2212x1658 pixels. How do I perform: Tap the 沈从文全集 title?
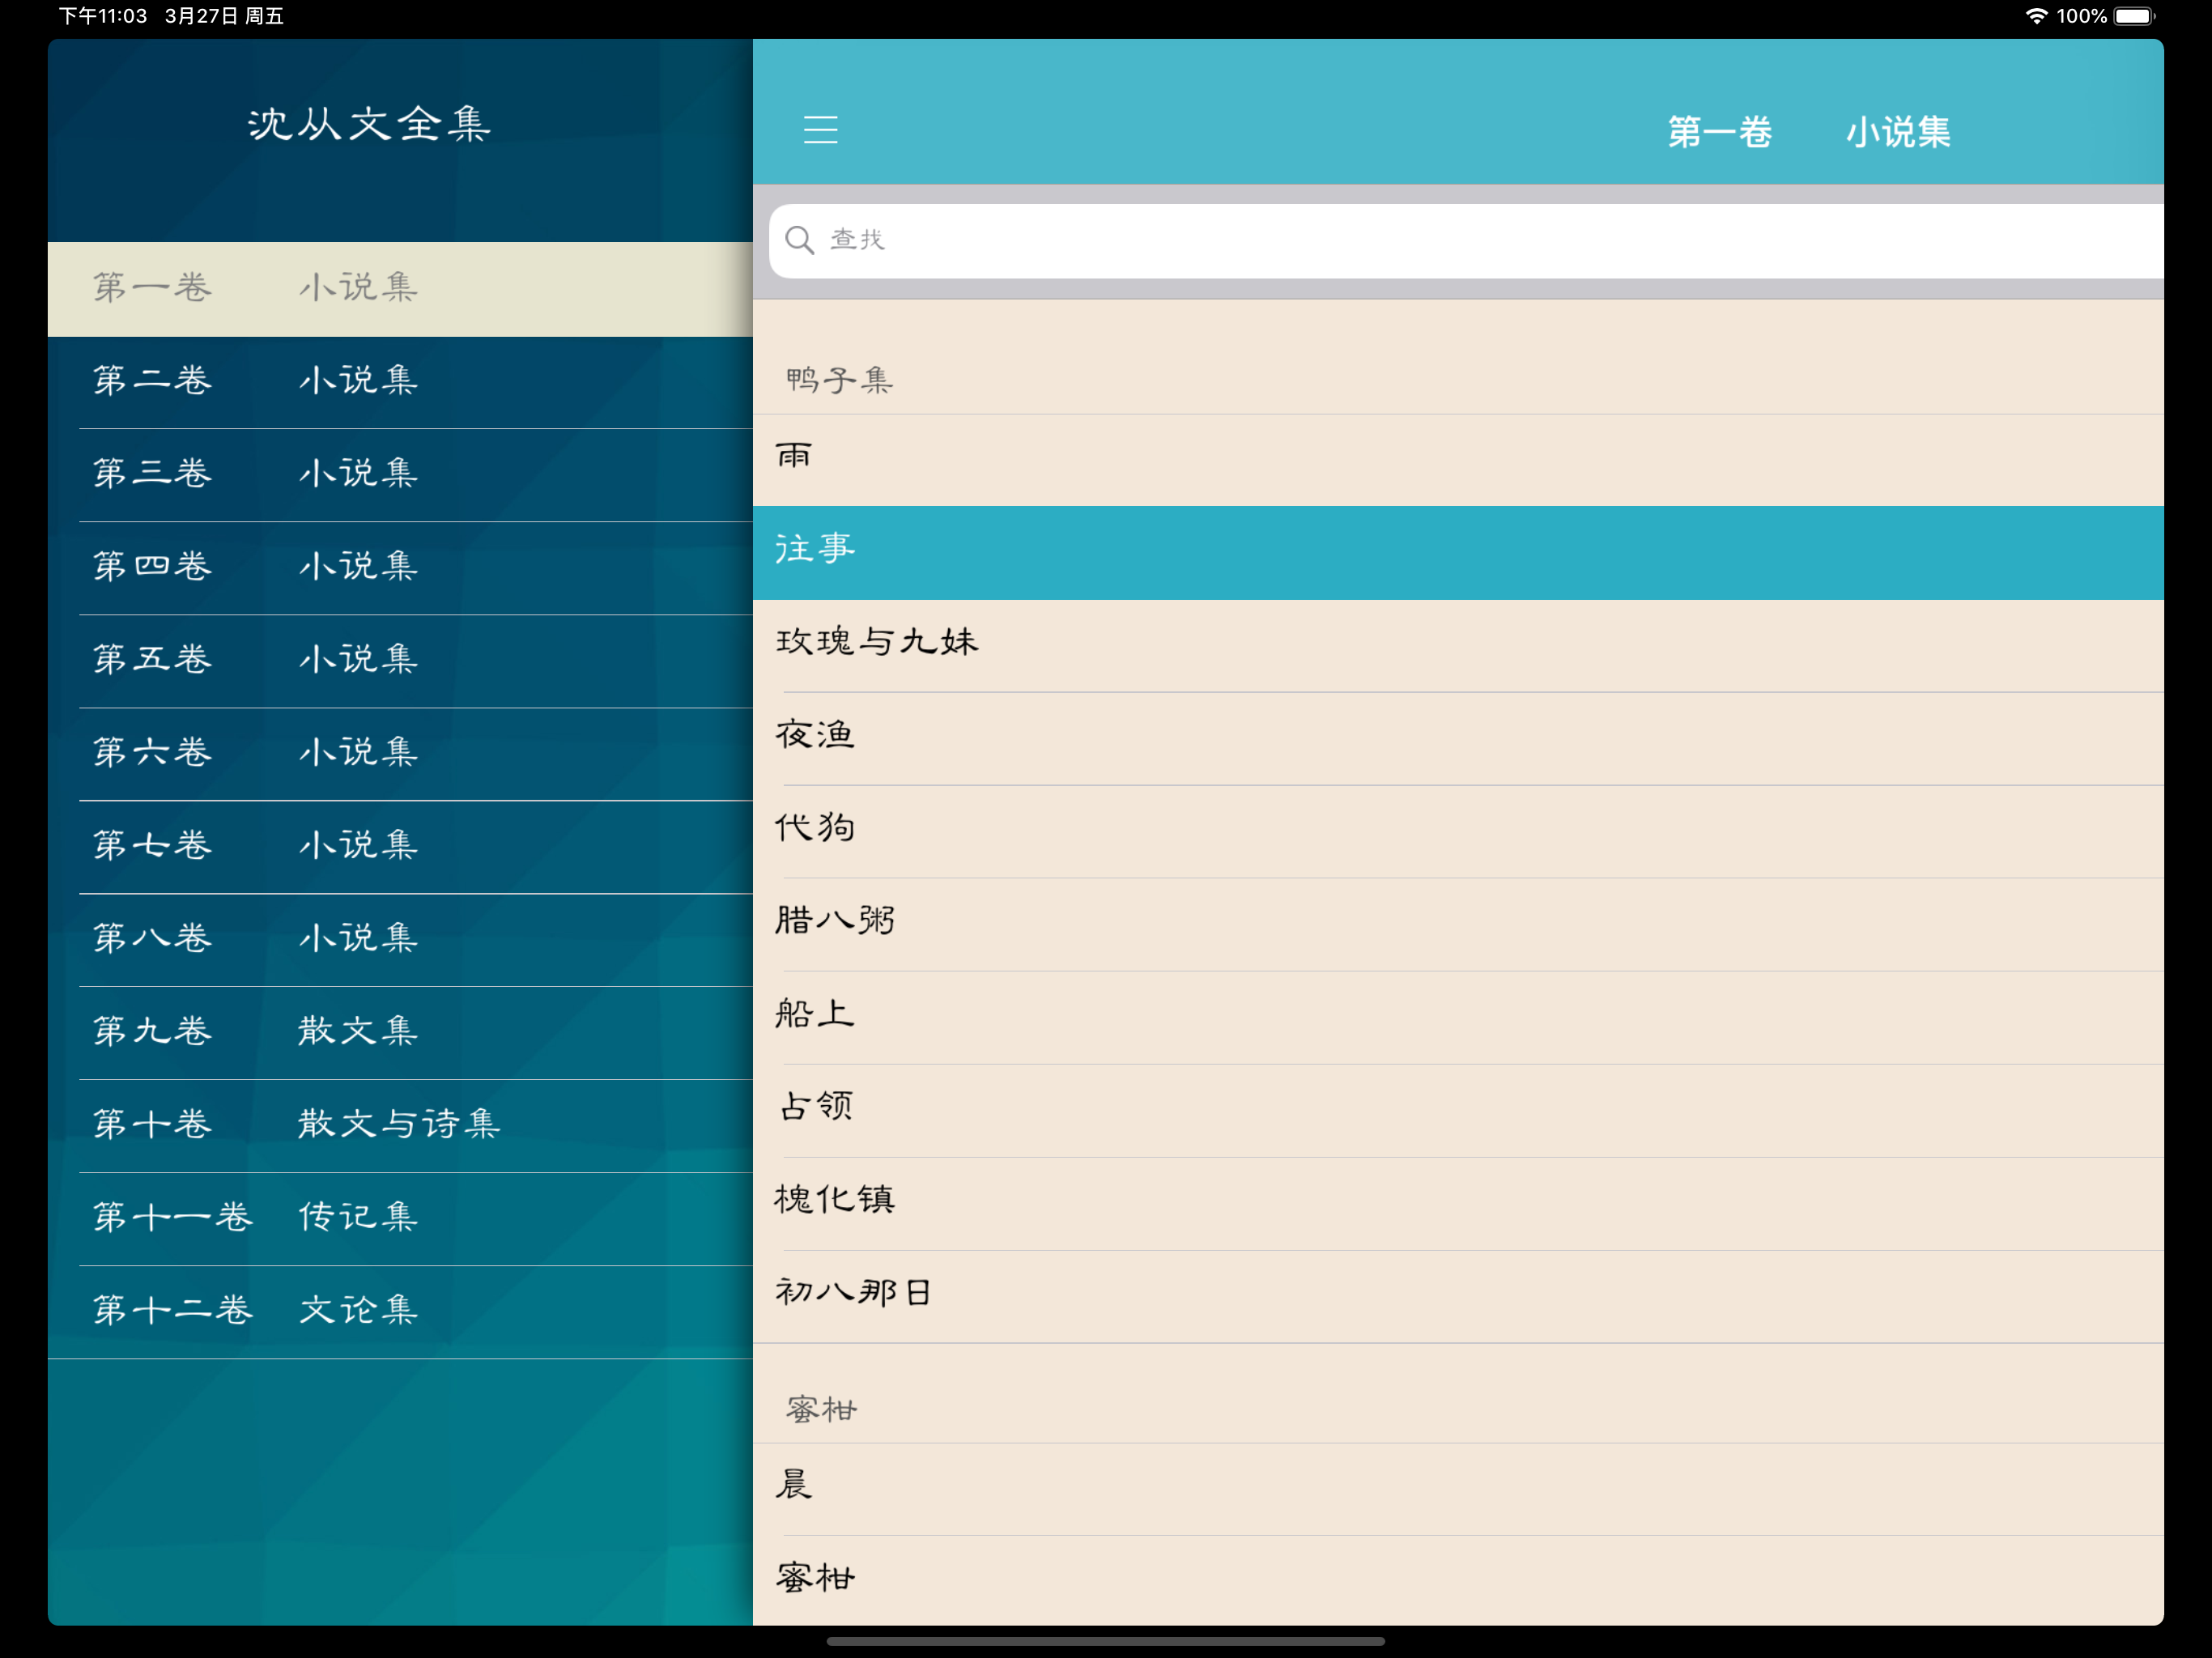369,125
